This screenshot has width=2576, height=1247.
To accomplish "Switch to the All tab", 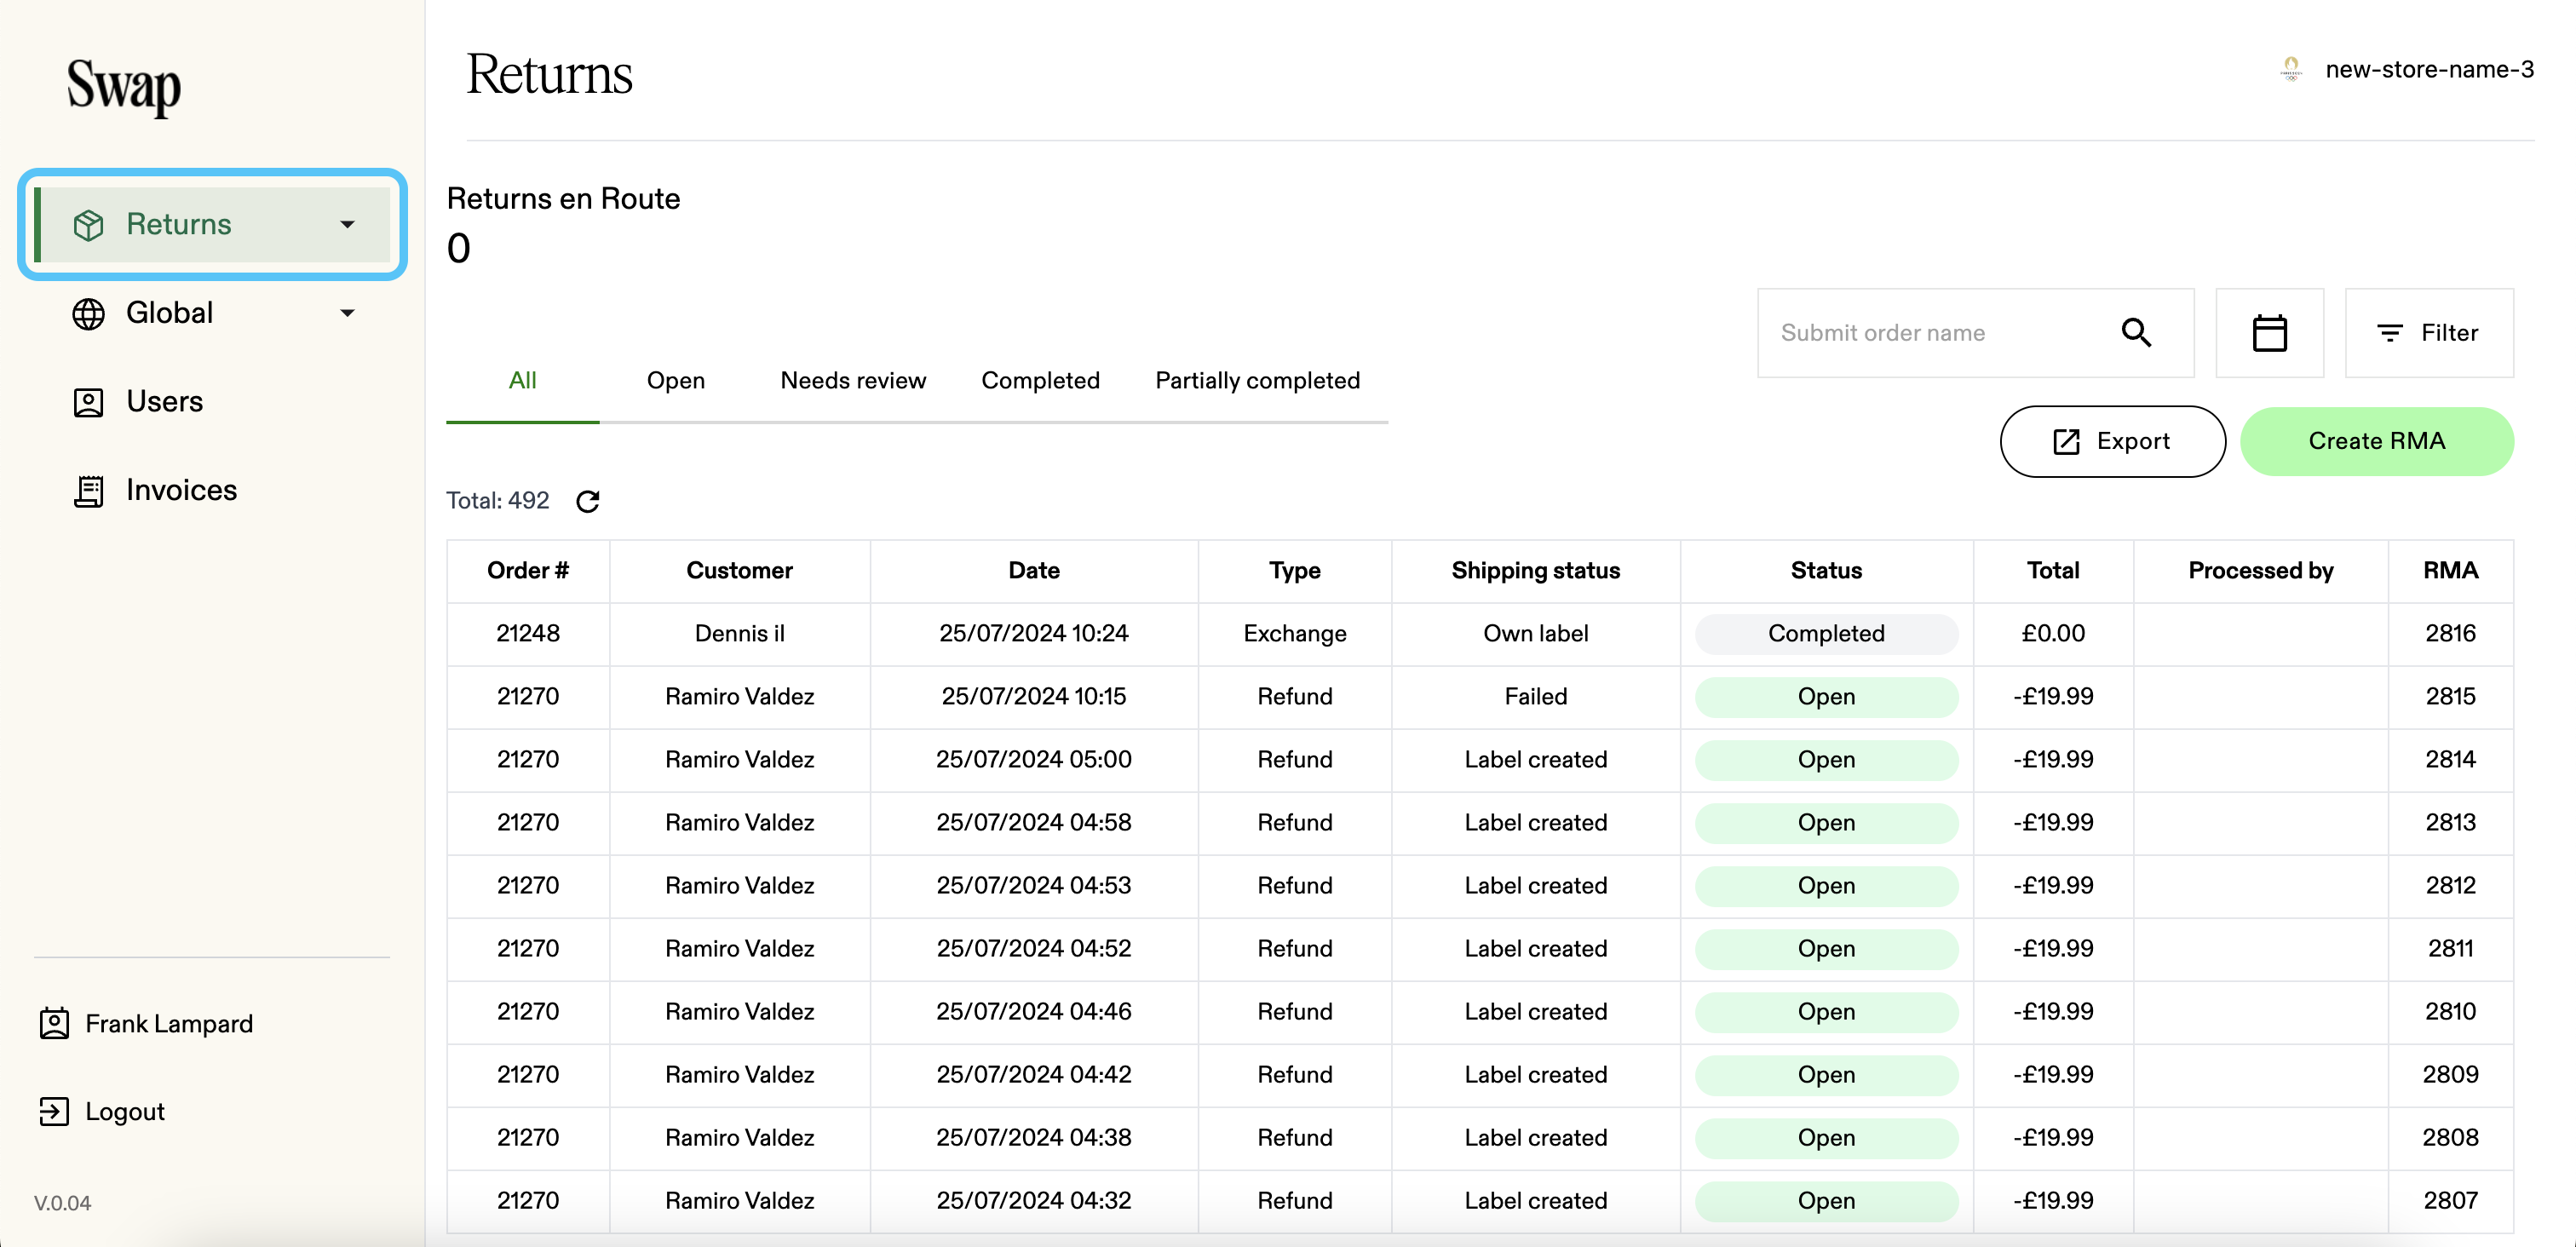I will [522, 381].
